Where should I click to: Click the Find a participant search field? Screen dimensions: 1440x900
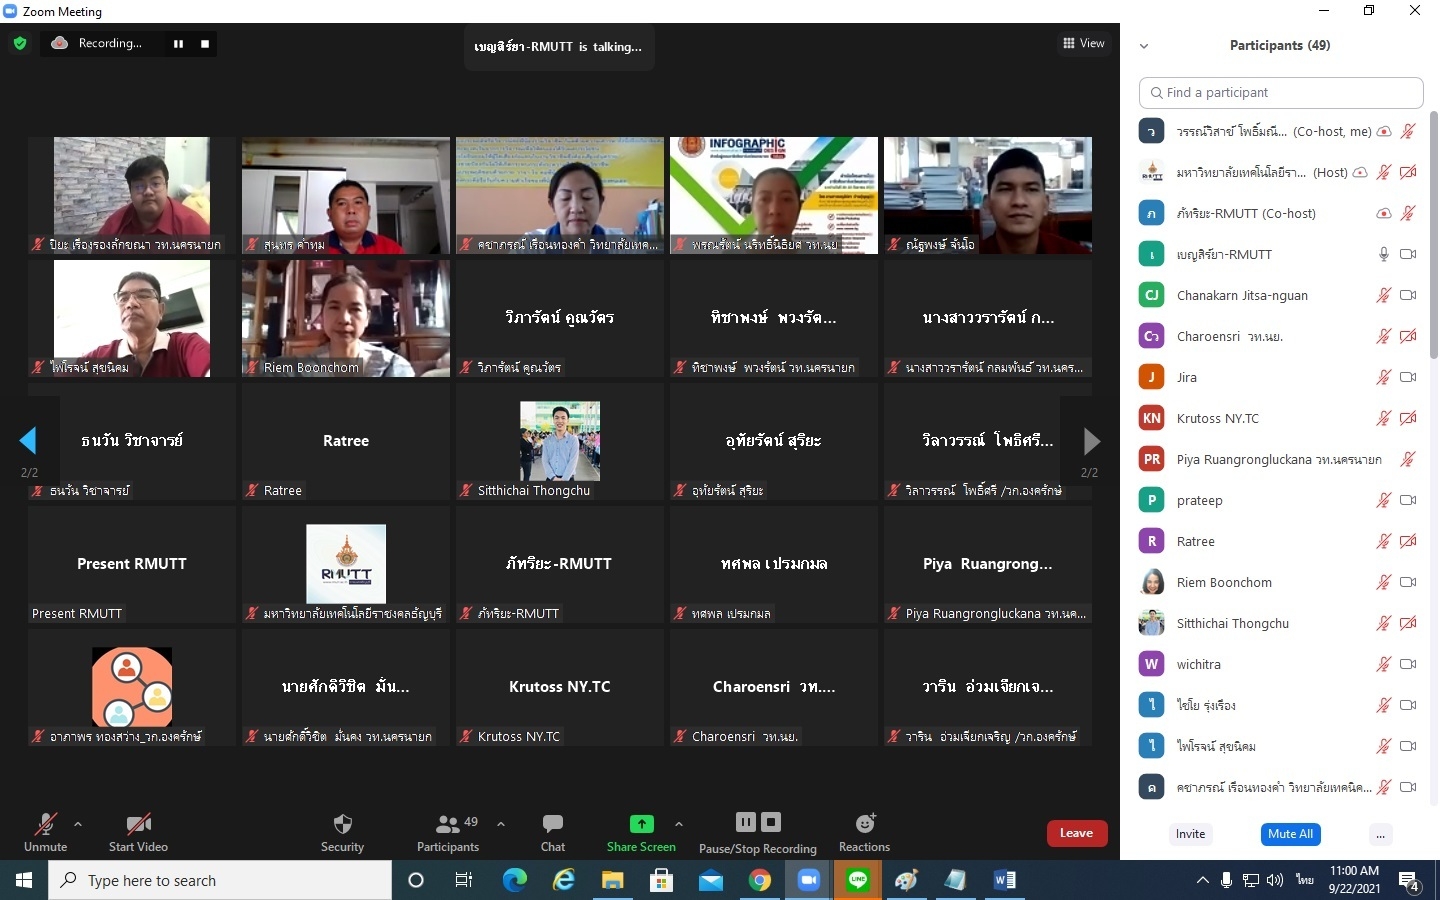1281,92
